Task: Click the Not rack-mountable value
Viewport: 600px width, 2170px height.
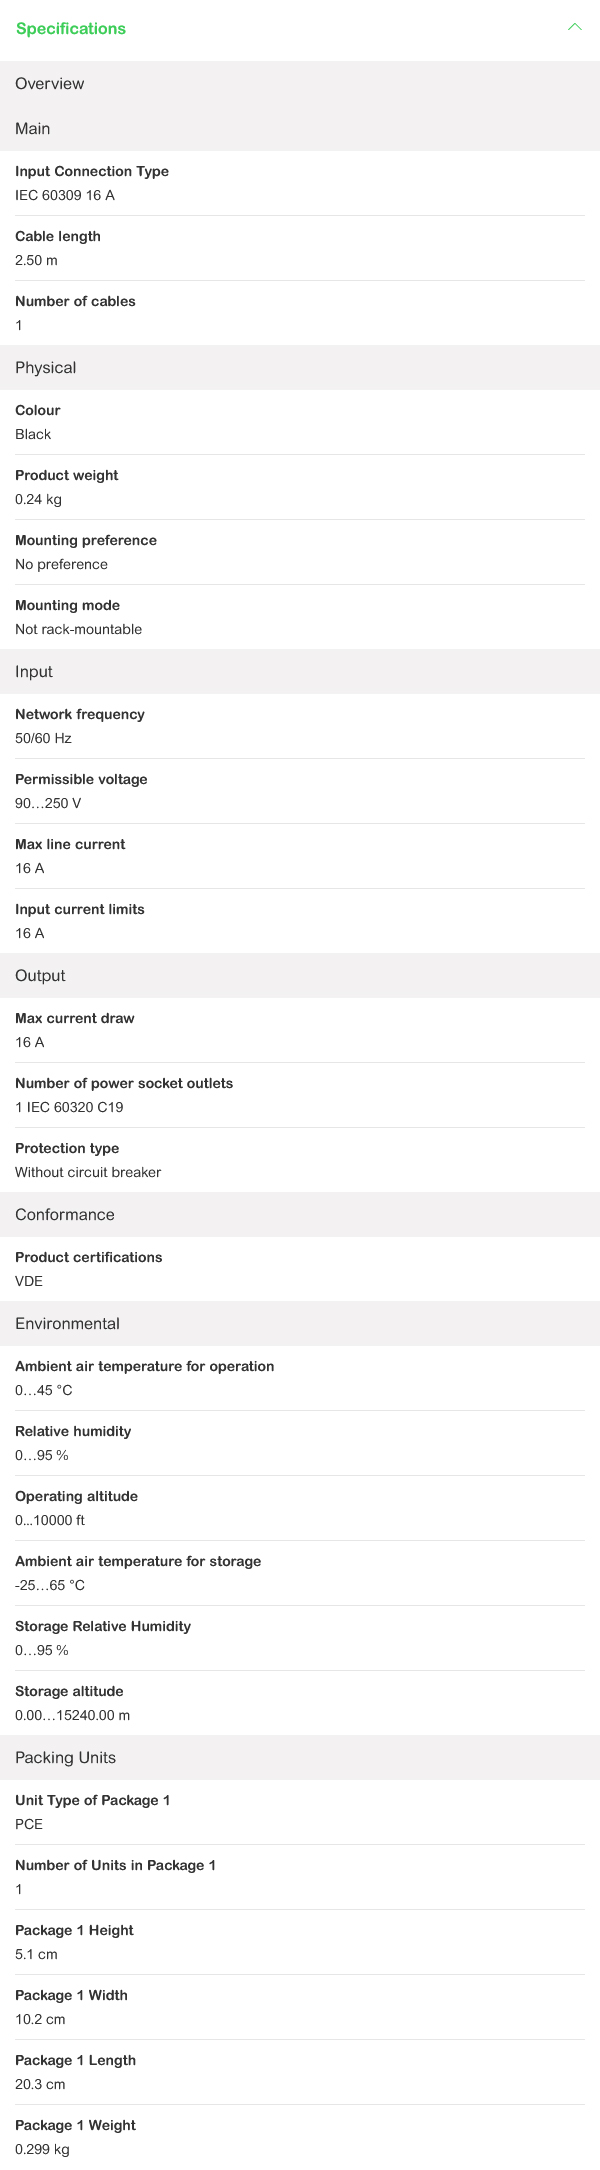Action: pos(78,629)
